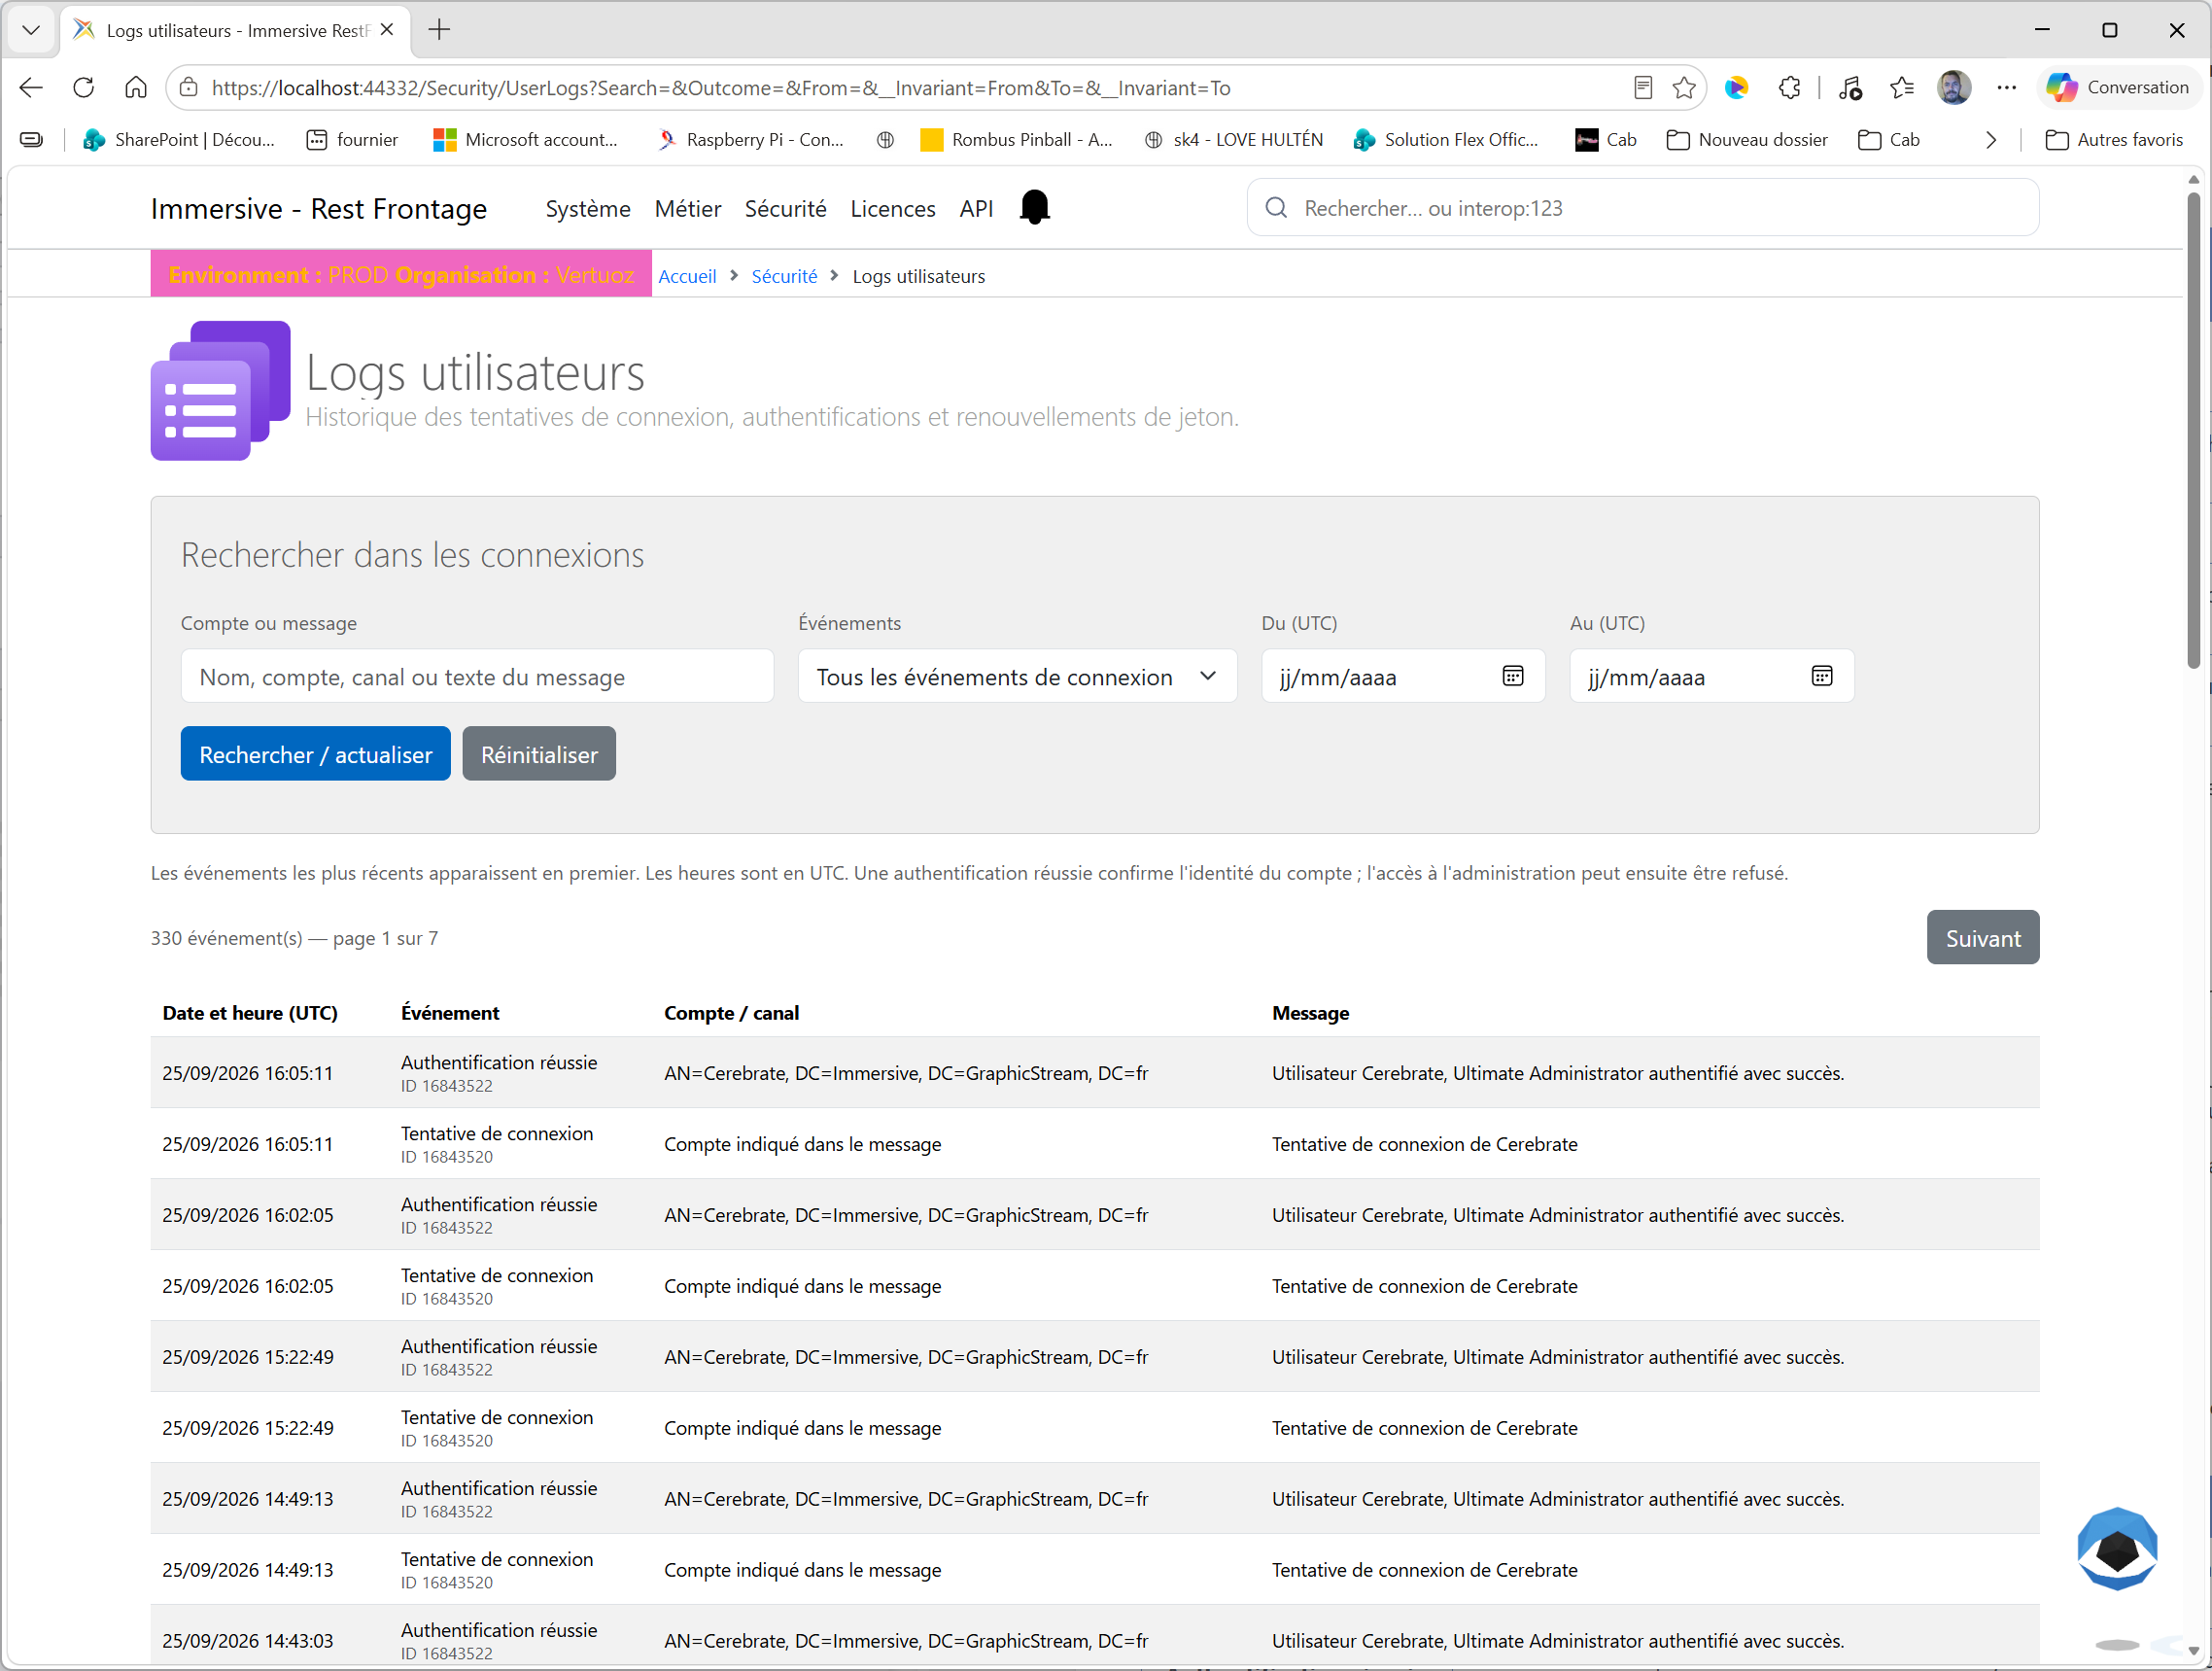Open the Raspberry Pi bookmark
This screenshot has width=2212, height=1671.
750,140
